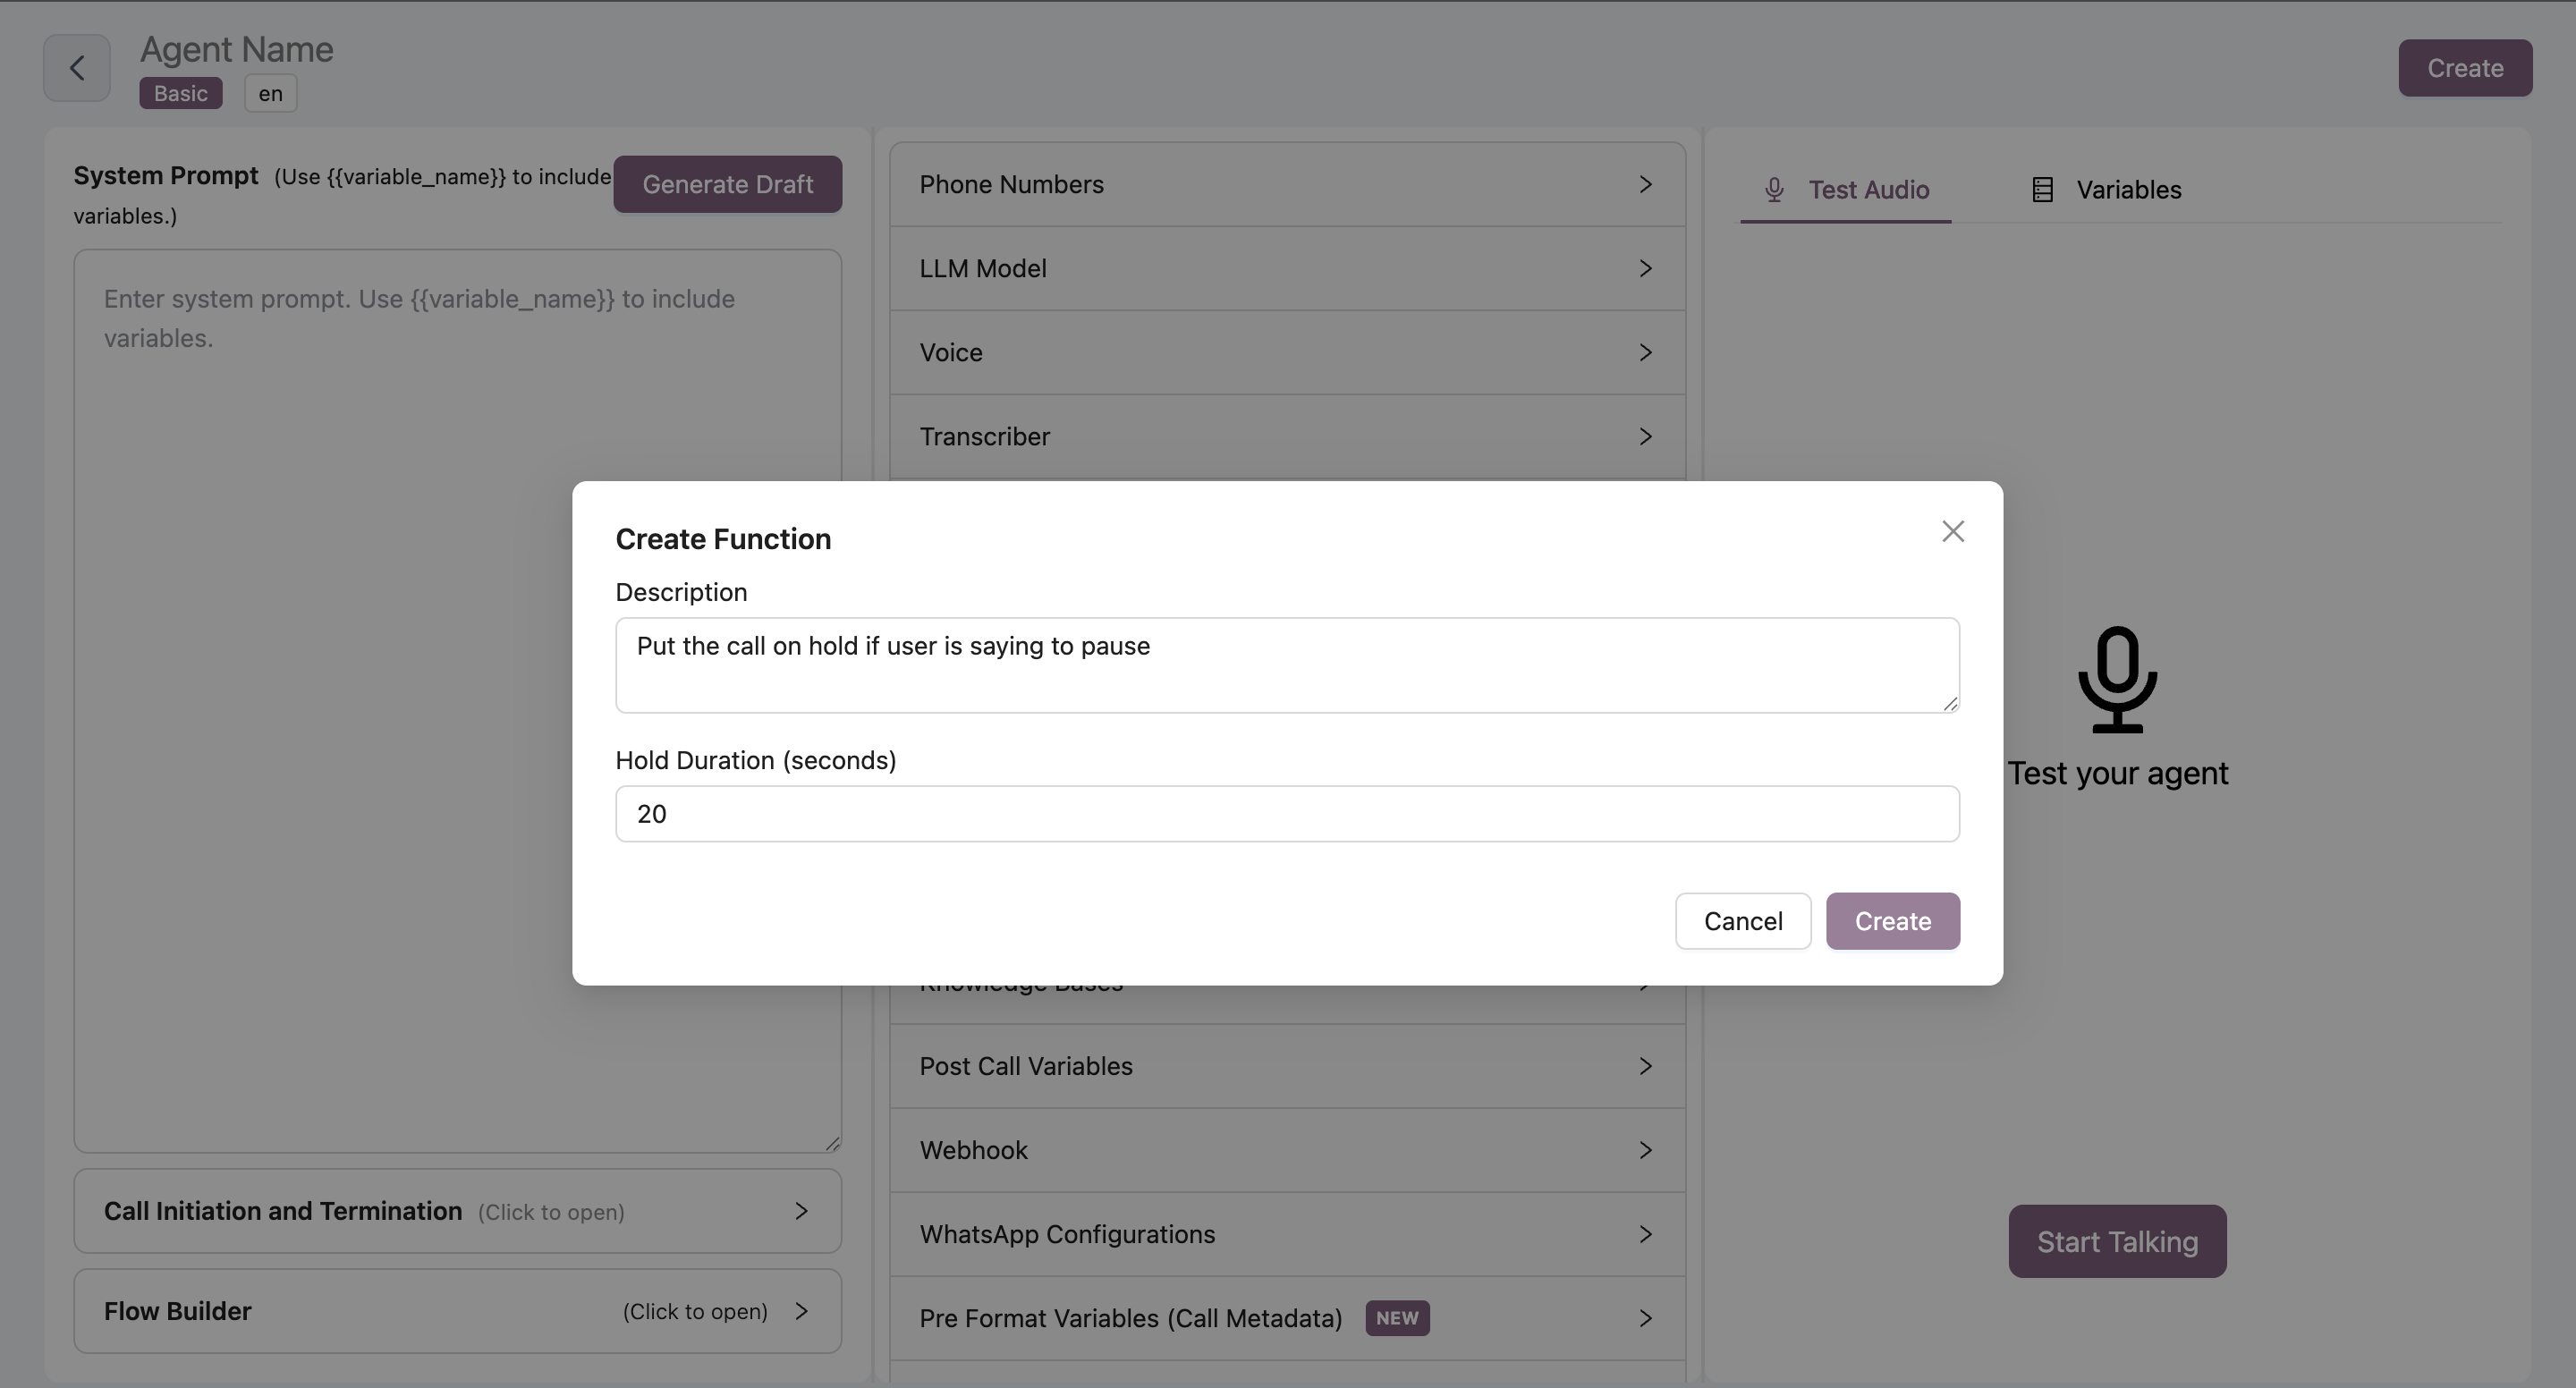Close the Create Function dialog with X
Image resolution: width=2576 pixels, height=1388 pixels.
pos(1952,531)
